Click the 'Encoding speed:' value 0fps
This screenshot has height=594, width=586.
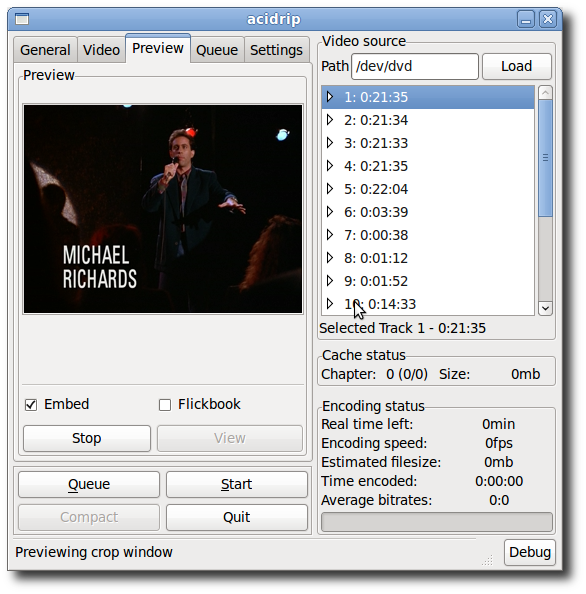point(499,443)
